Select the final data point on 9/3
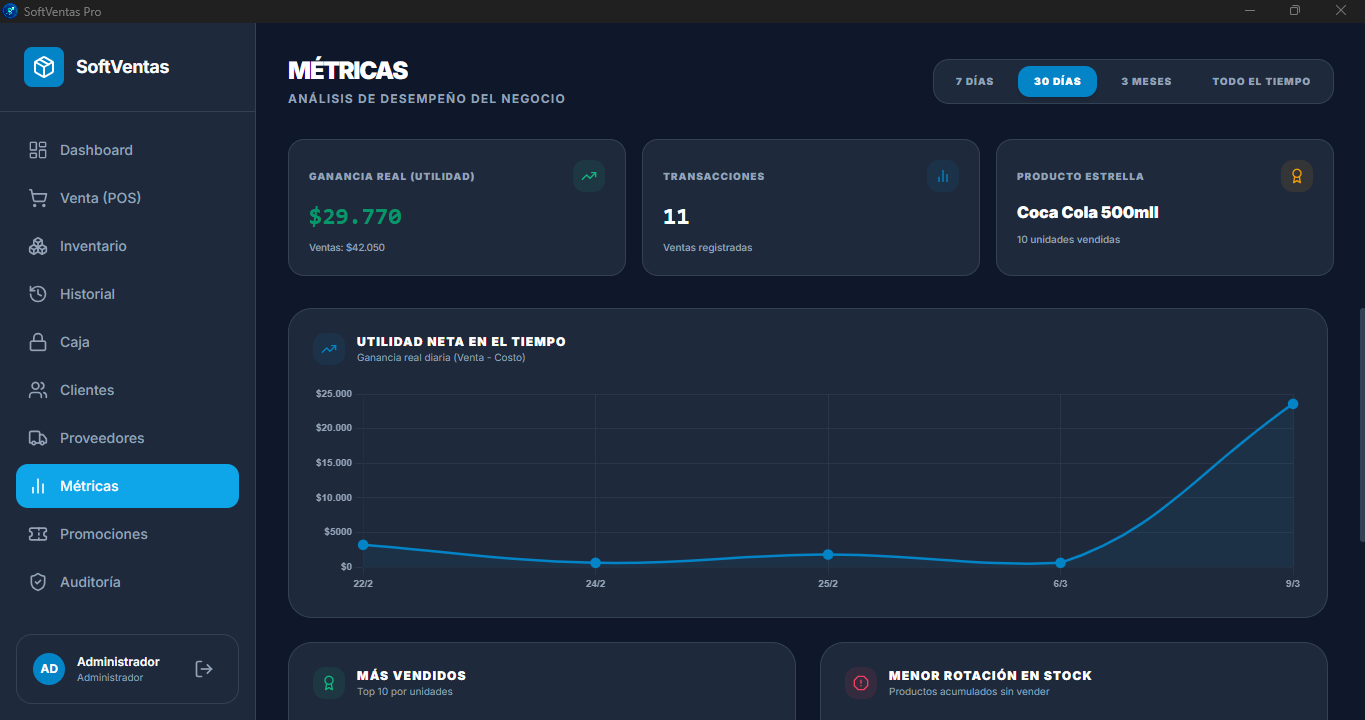 1292,403
